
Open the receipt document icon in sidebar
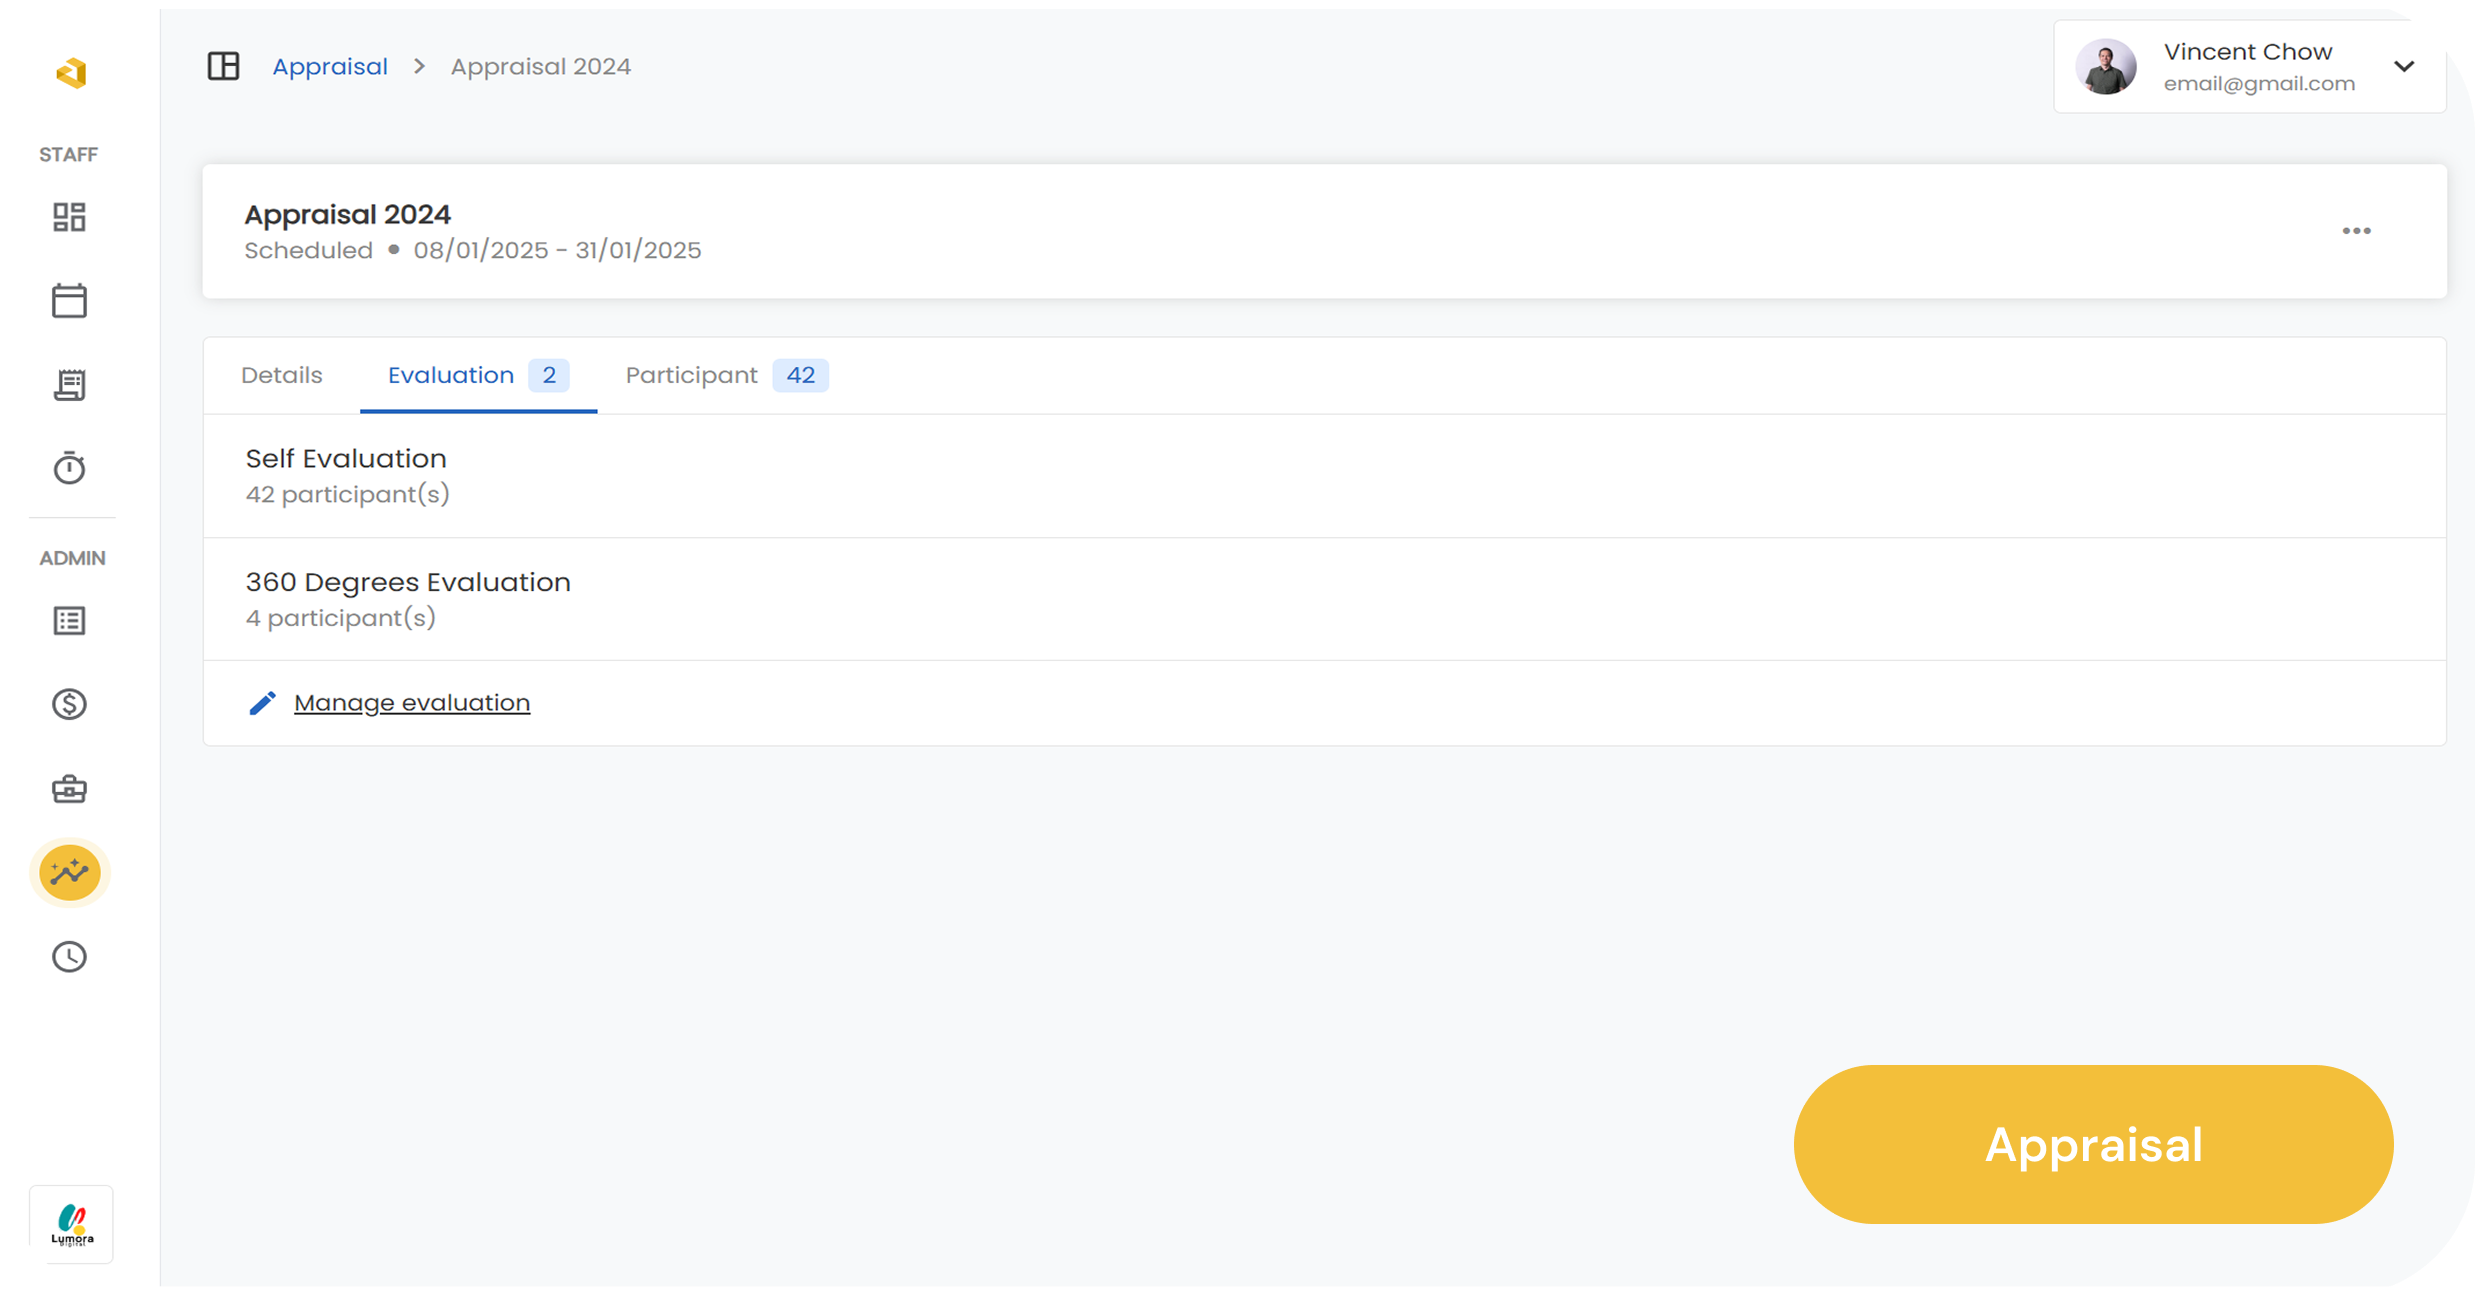[x=69, y=385]
